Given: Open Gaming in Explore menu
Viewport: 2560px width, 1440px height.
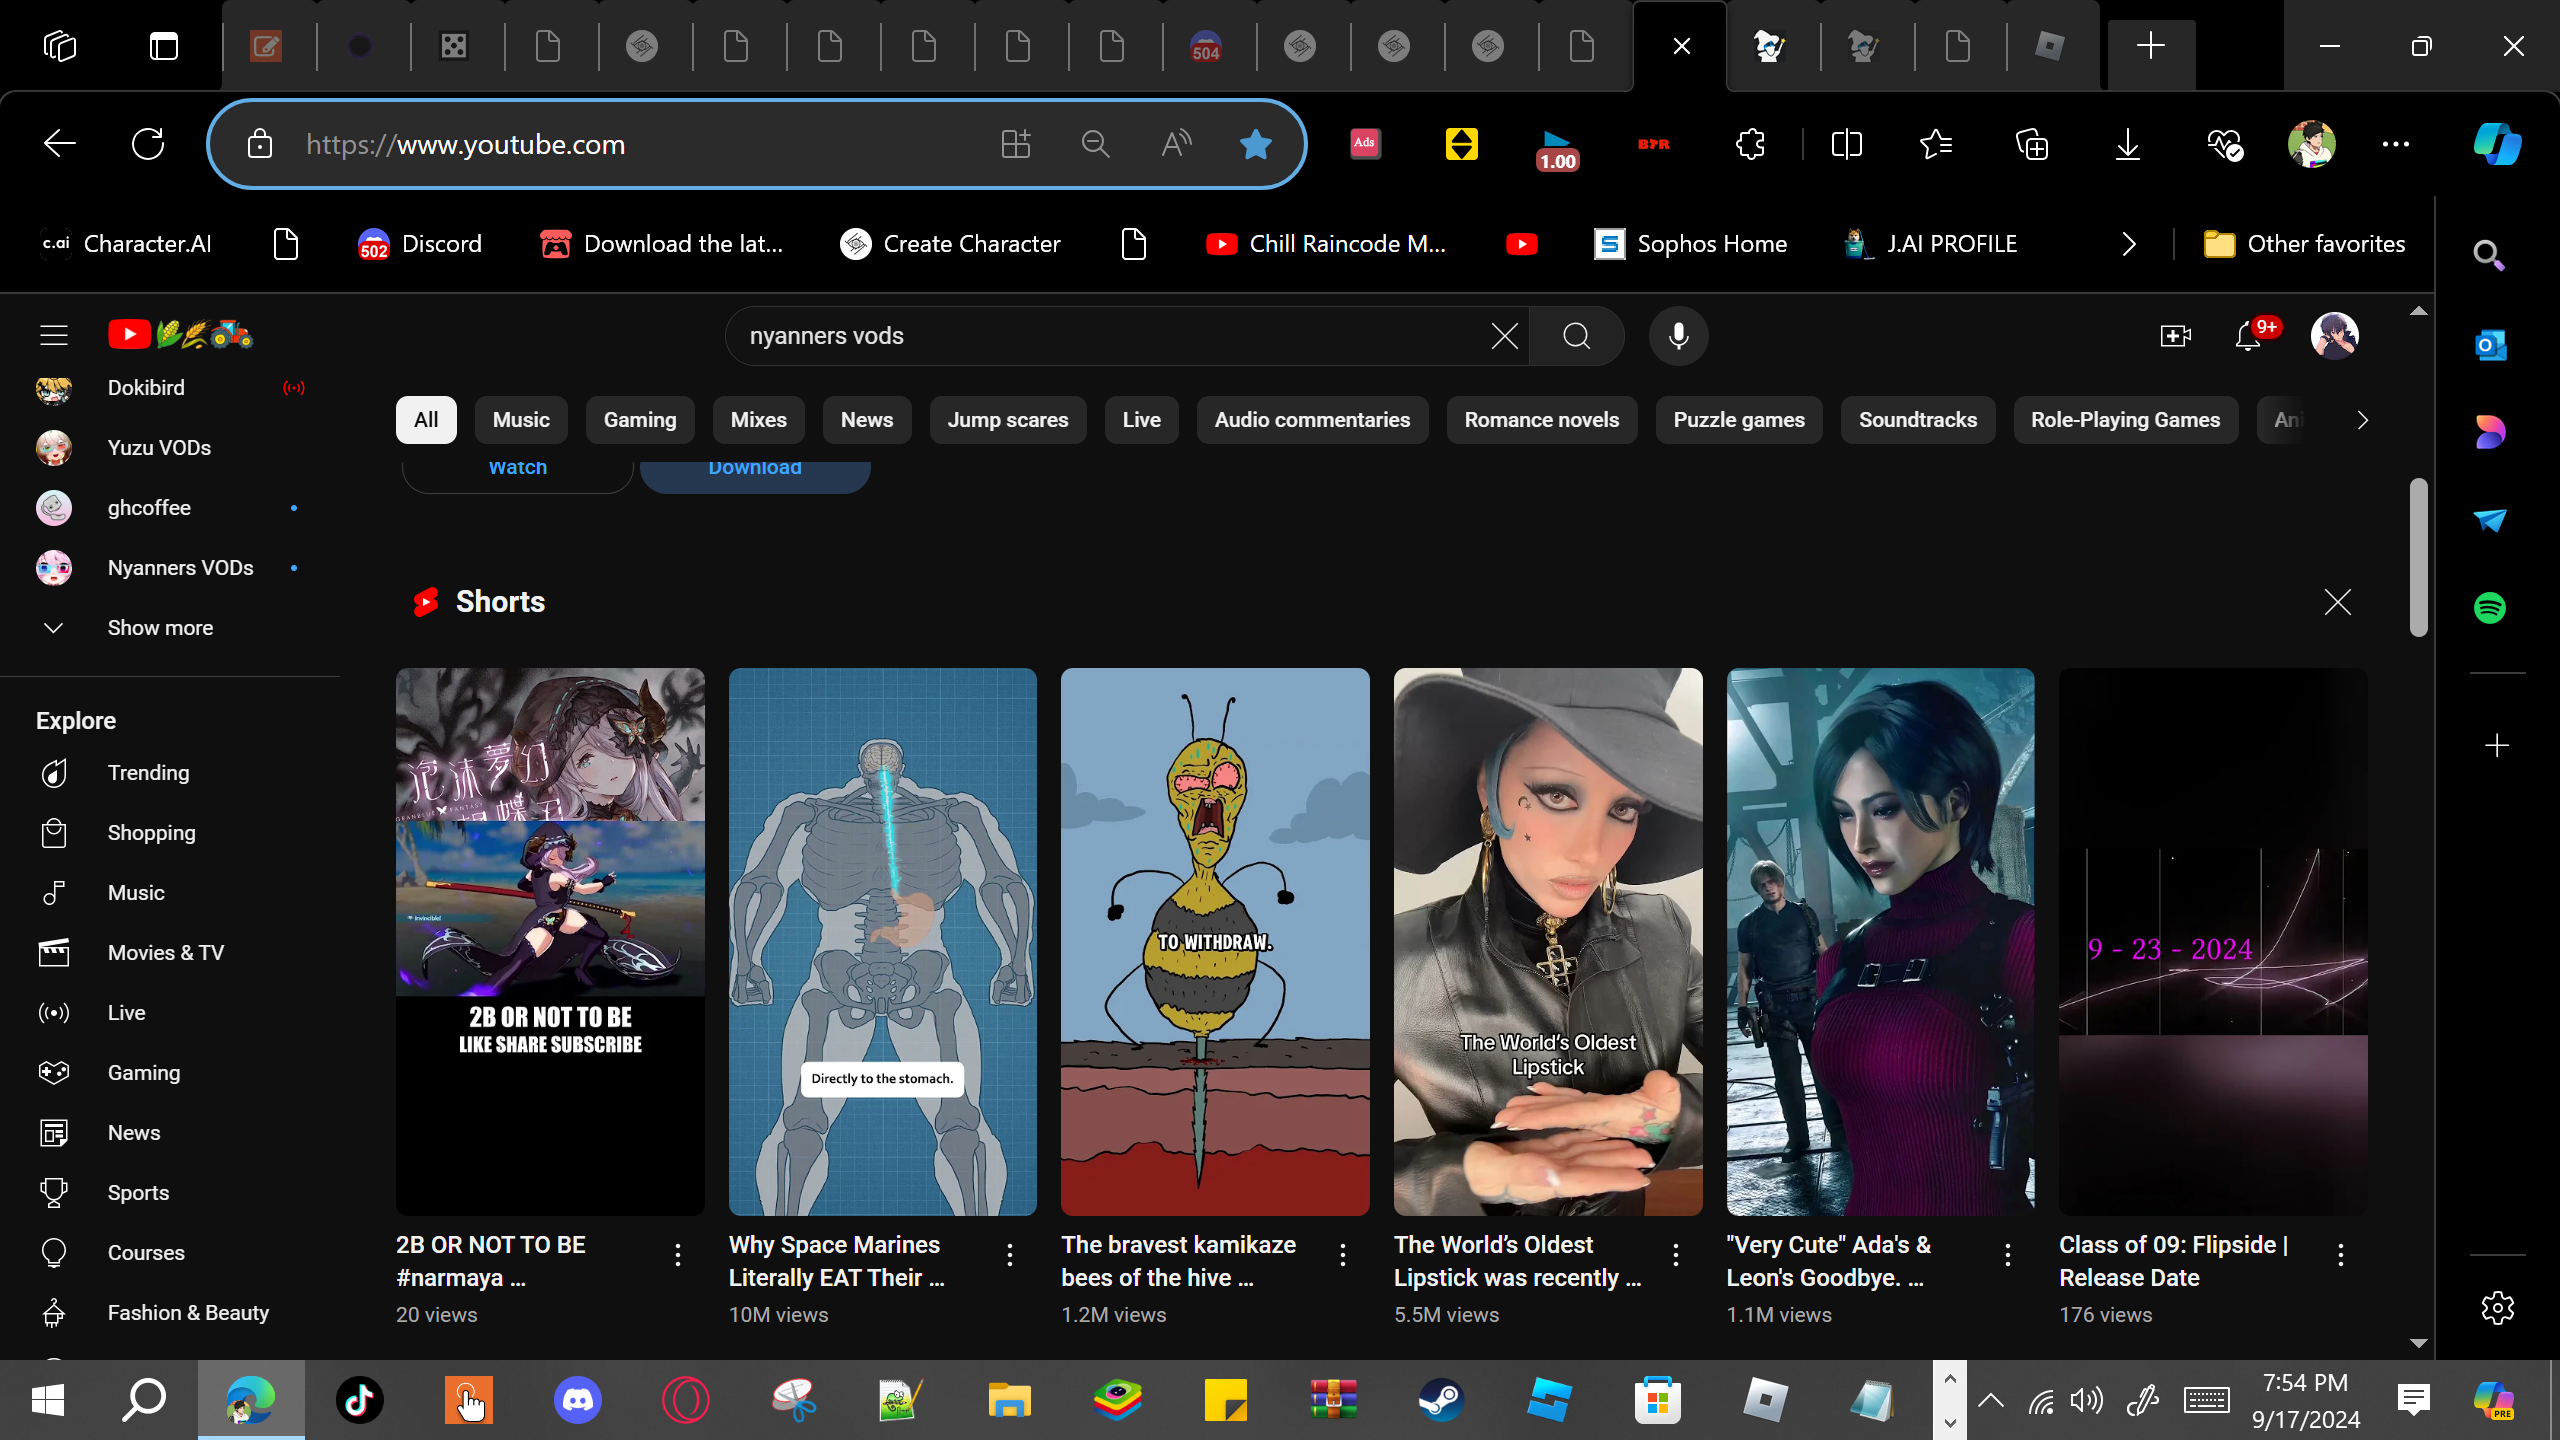Looking at the screenshot, I should pos(144,1073).
